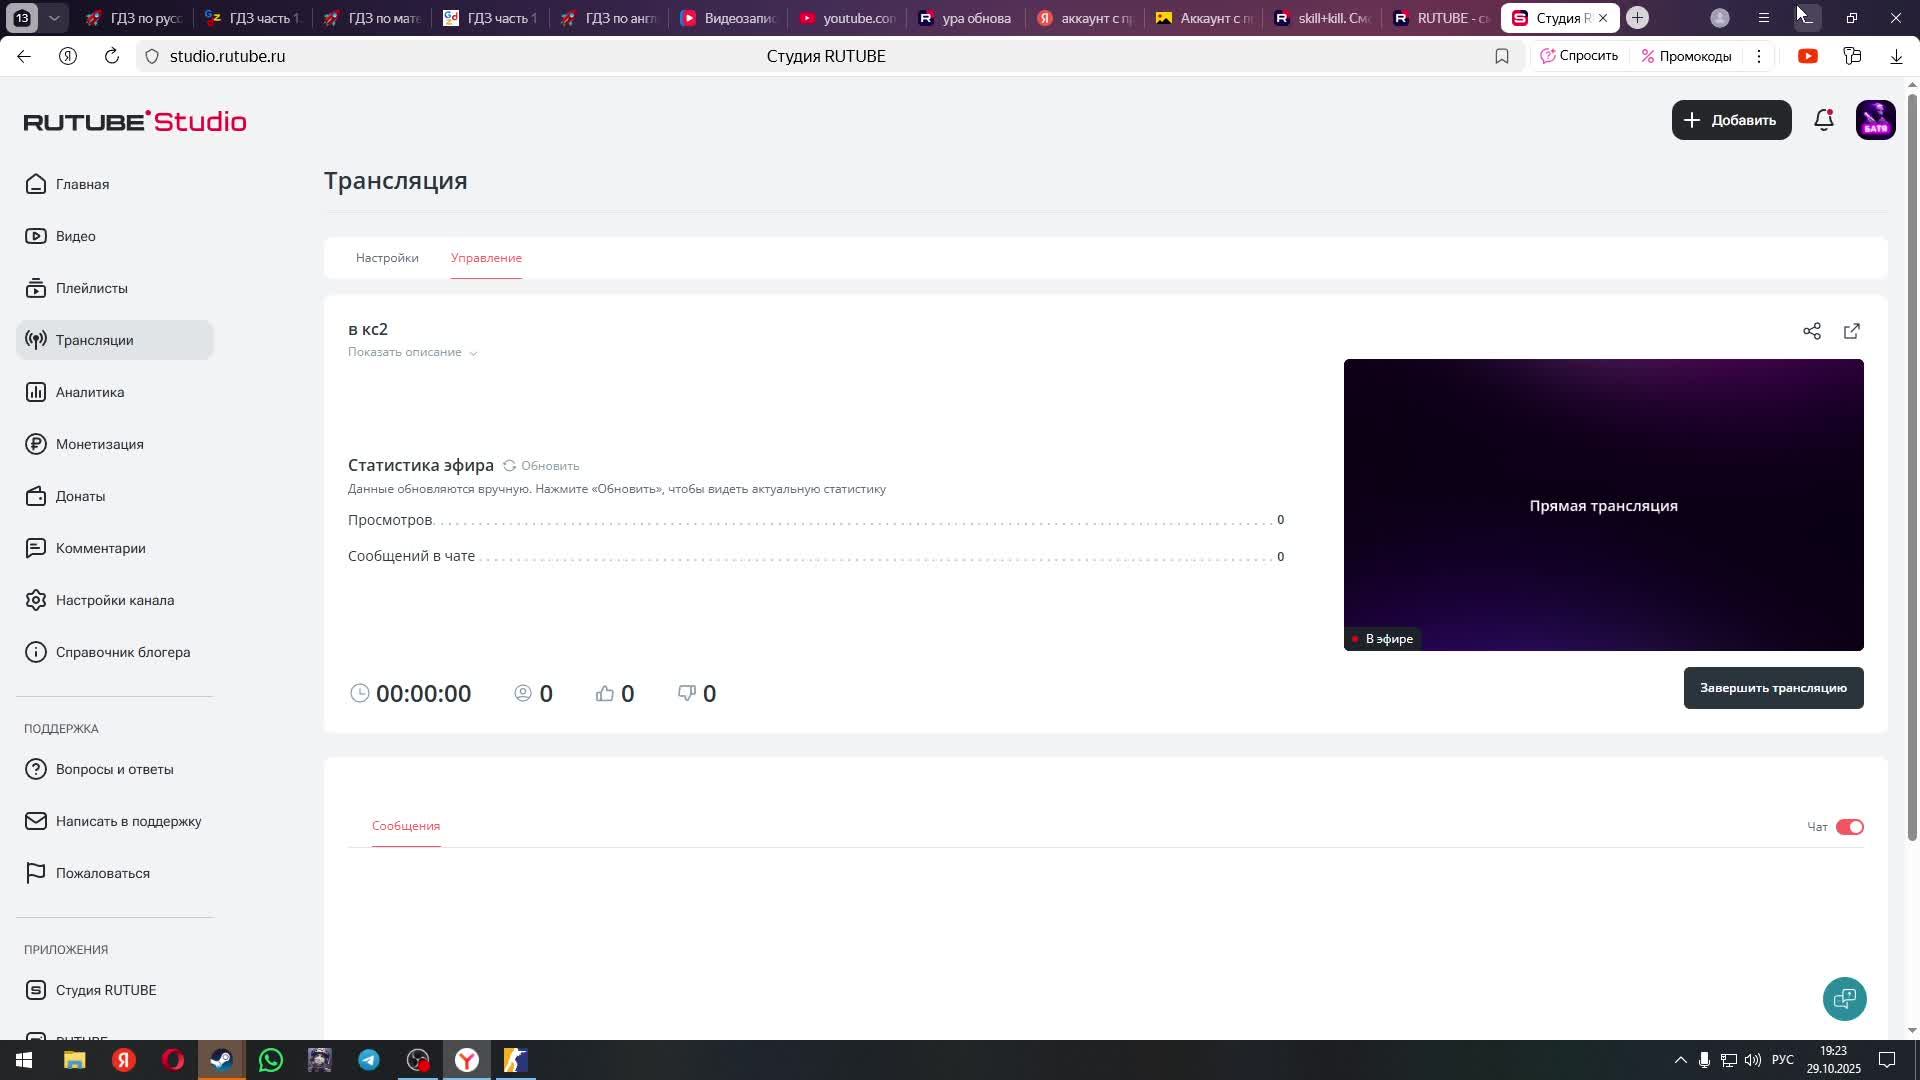Expand Показать описание
The image size is (1920, 1080).
412,352
